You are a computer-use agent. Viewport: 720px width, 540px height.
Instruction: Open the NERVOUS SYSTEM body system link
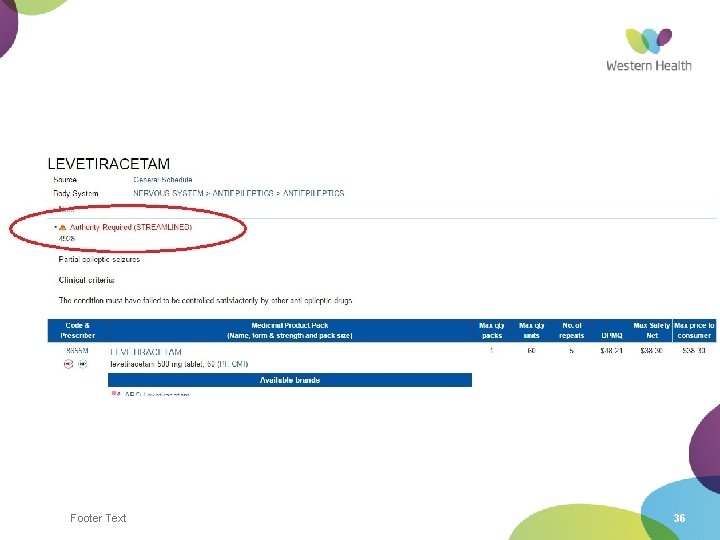click(168, 193)
